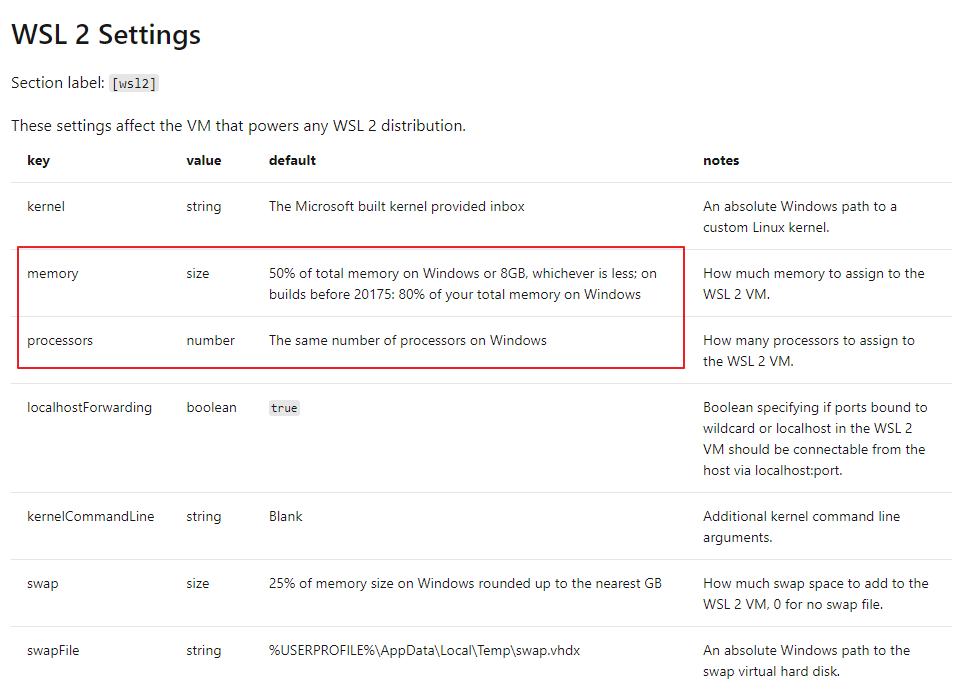Click the 'Blank' default value cell

point(285,516)
